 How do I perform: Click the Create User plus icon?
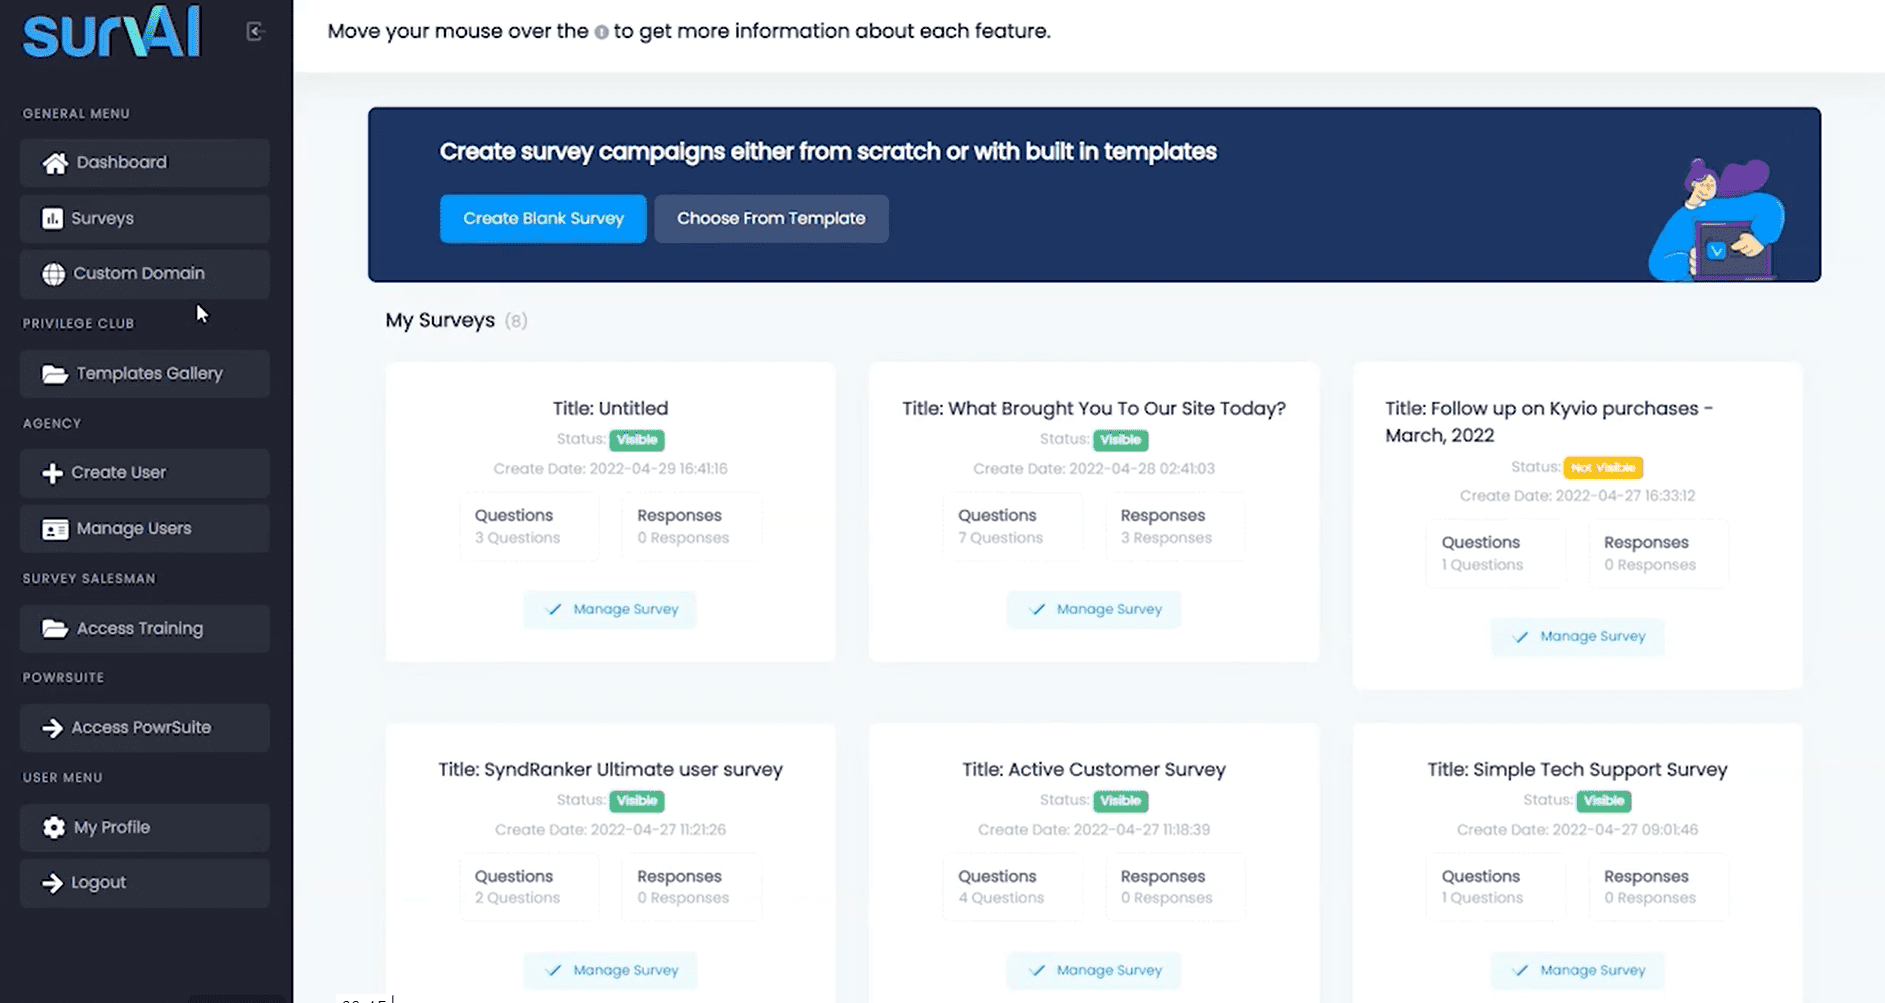pyautogui.click(x=52, y=473)
